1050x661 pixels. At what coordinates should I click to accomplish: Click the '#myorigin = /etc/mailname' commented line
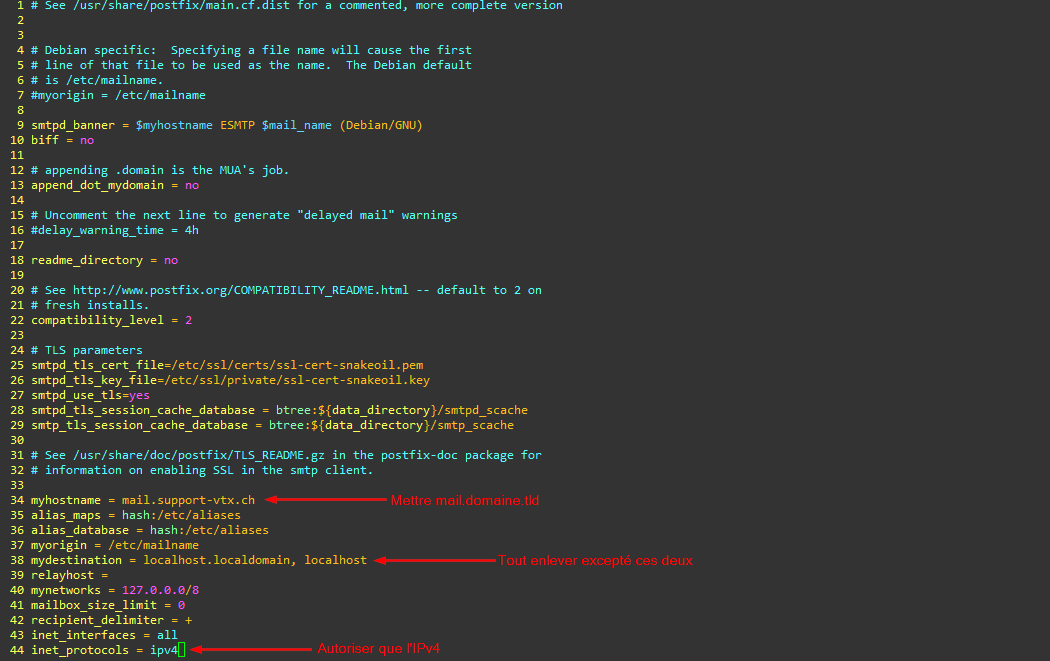118,95
